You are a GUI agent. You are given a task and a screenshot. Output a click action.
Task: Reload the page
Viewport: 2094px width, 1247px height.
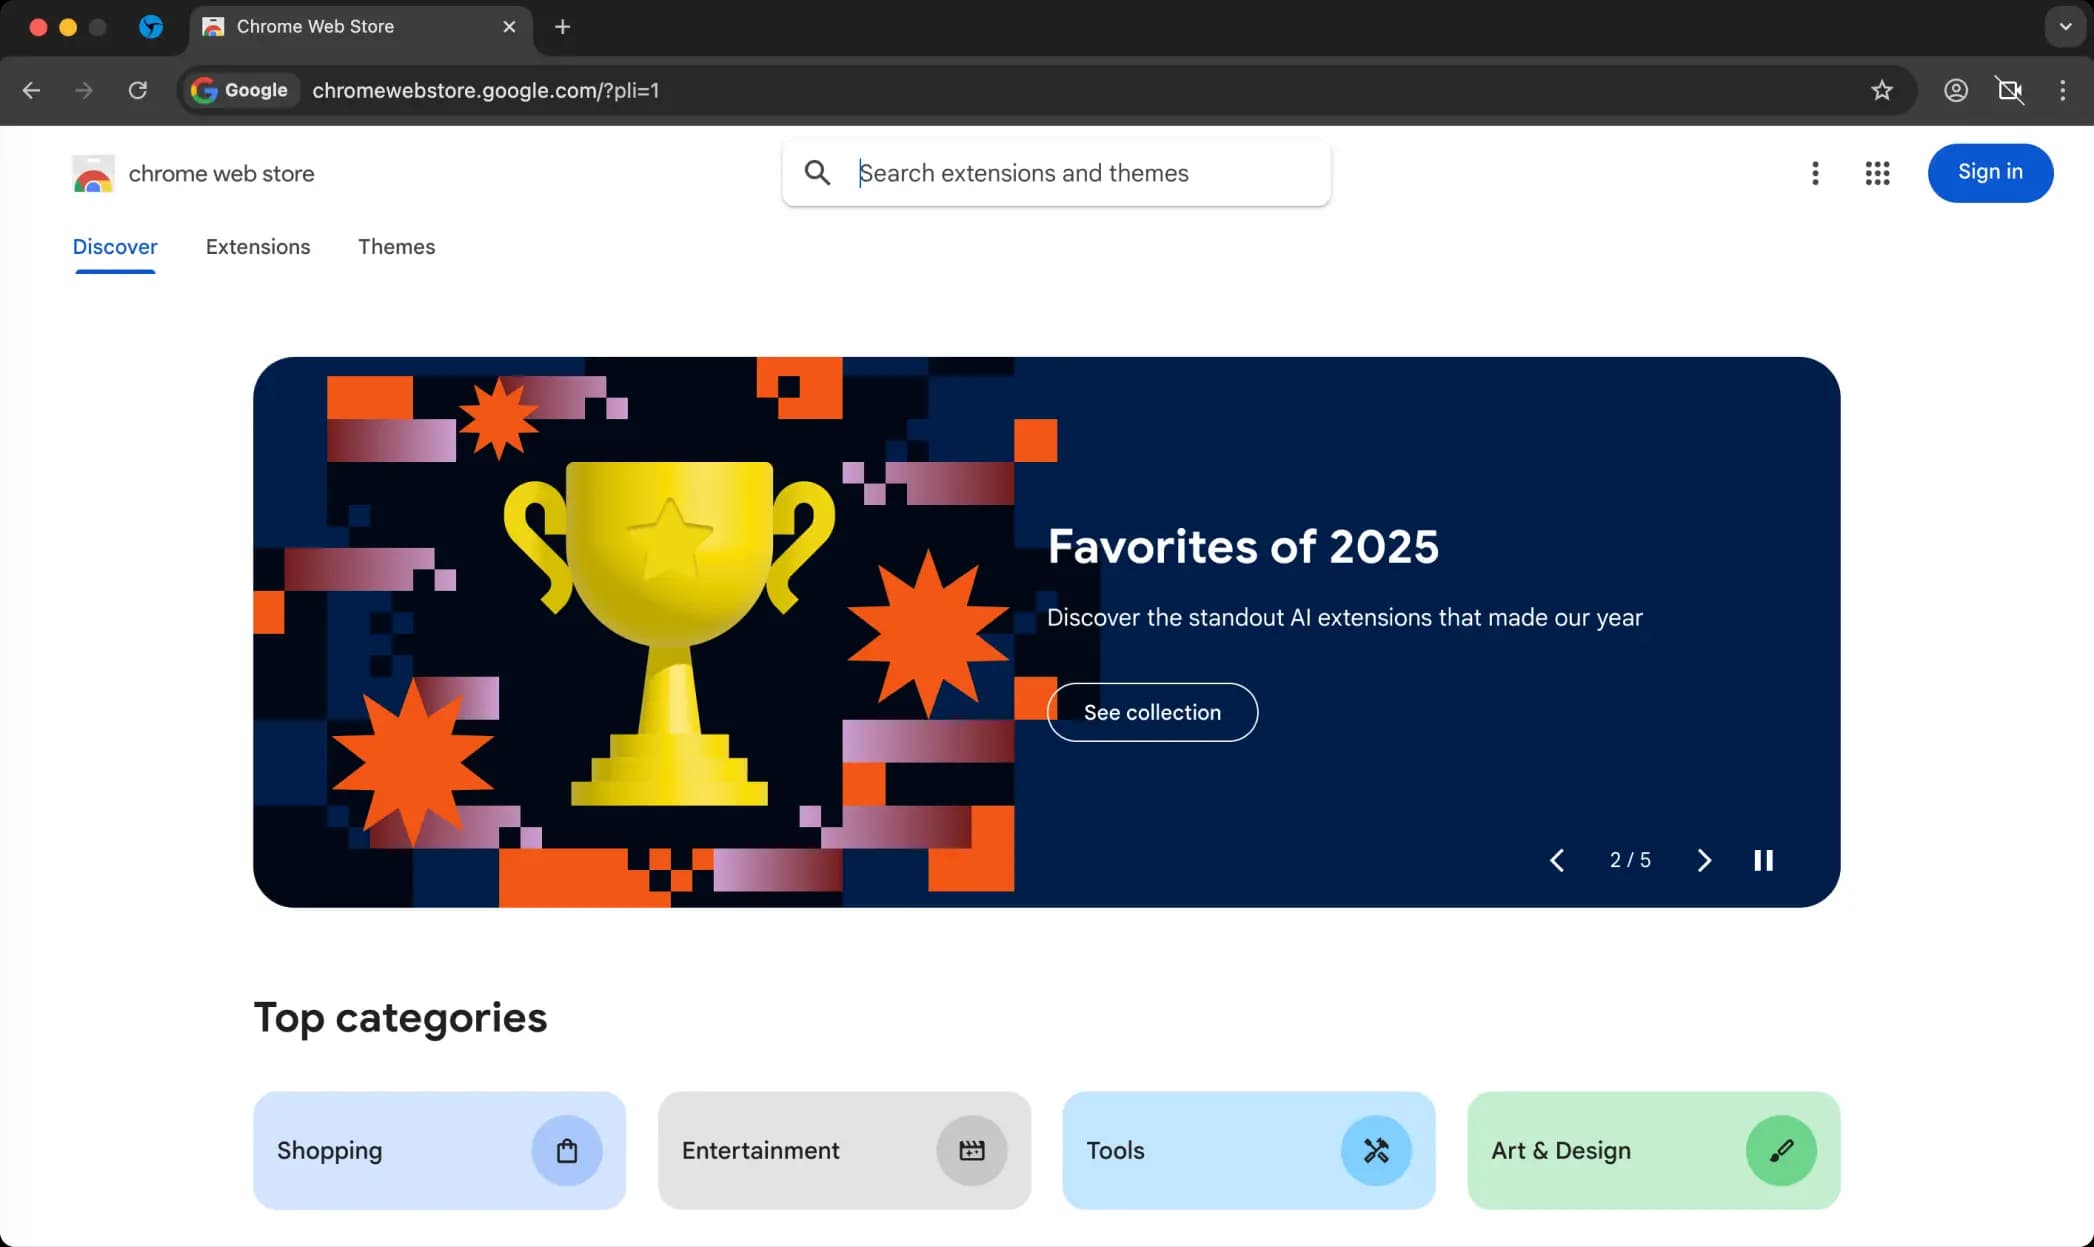click(138, 90)
